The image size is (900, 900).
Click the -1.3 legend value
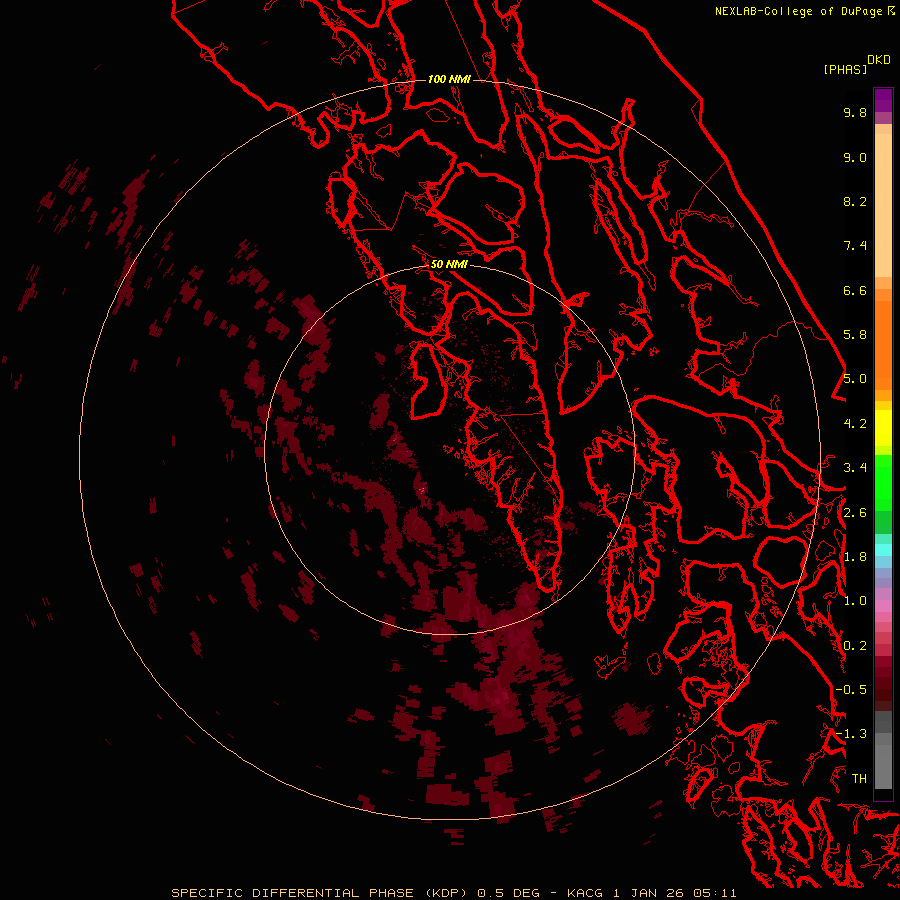click(851, 734)
